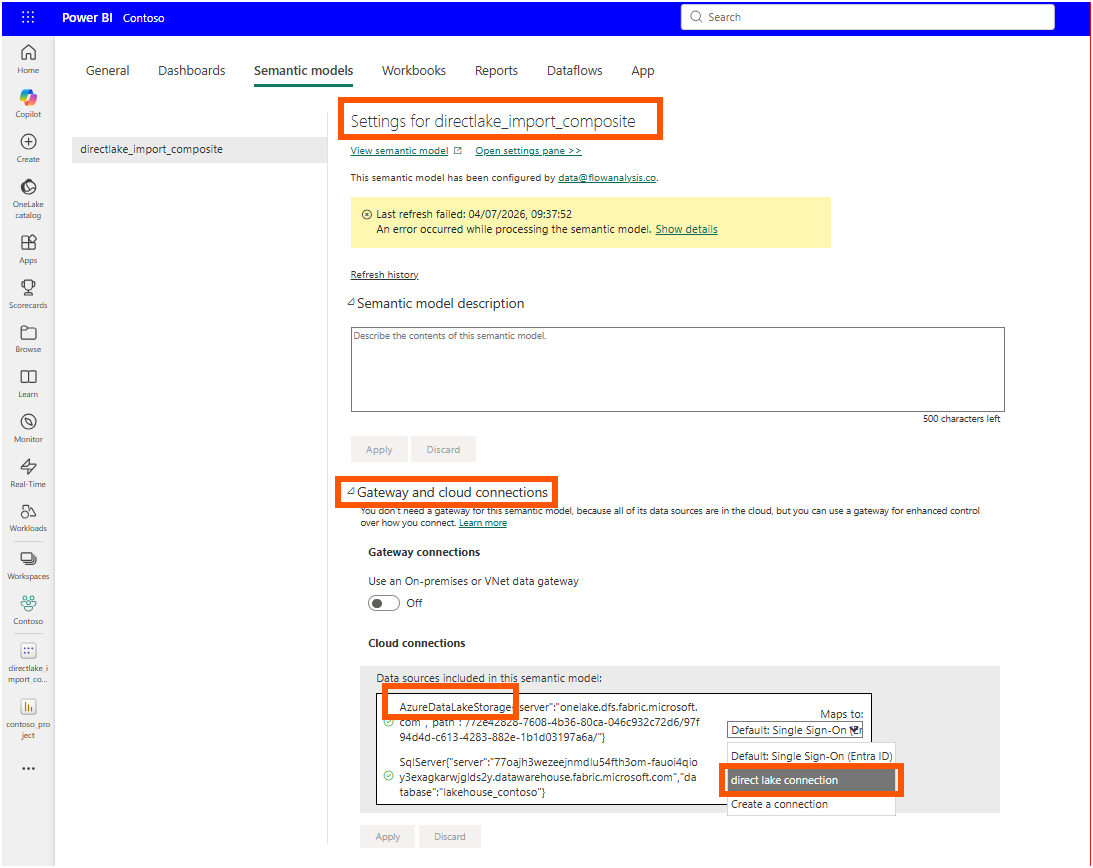Screen dimensions: 1093x868
Task: Open View semantic model link
Action: point(399,151)
